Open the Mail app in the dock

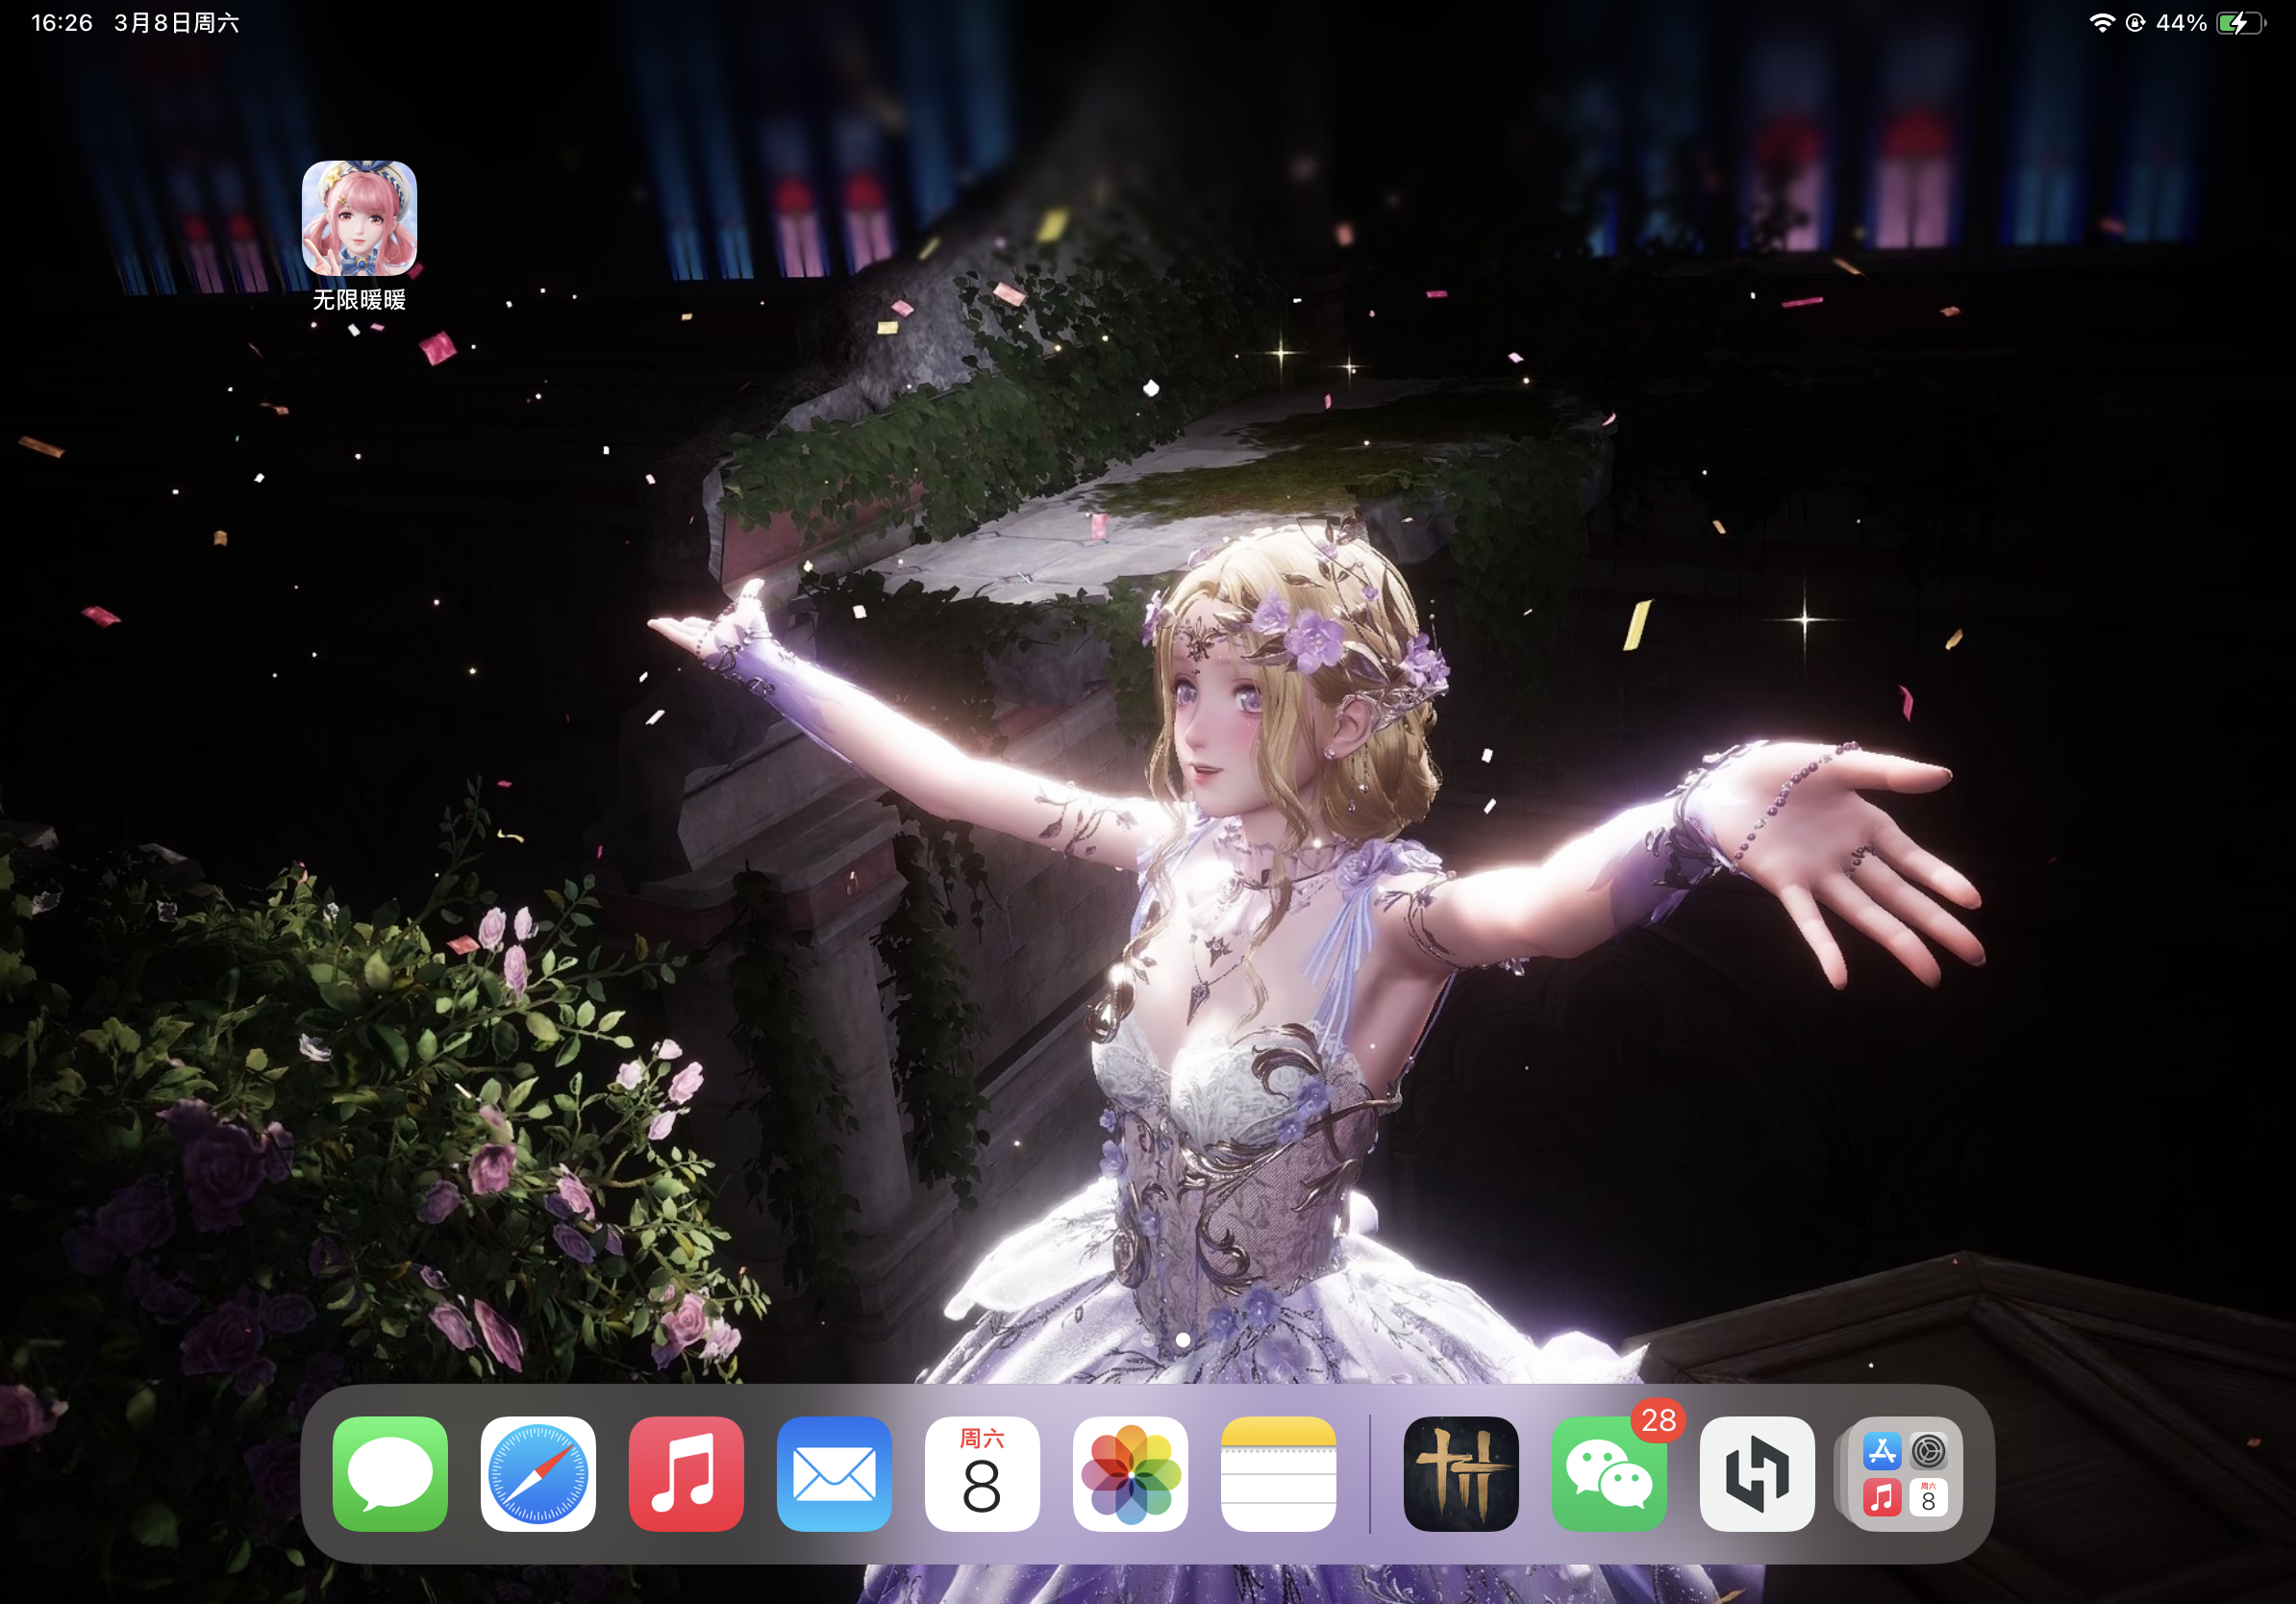pos(834,1474)
